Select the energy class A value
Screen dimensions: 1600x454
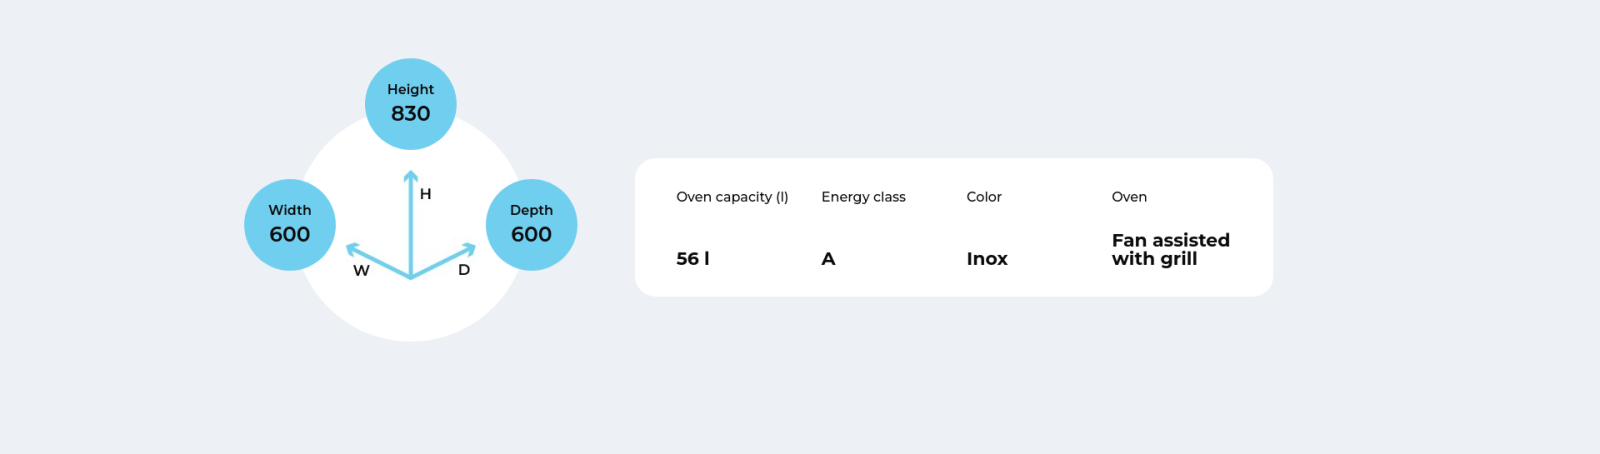coord(828,258)
